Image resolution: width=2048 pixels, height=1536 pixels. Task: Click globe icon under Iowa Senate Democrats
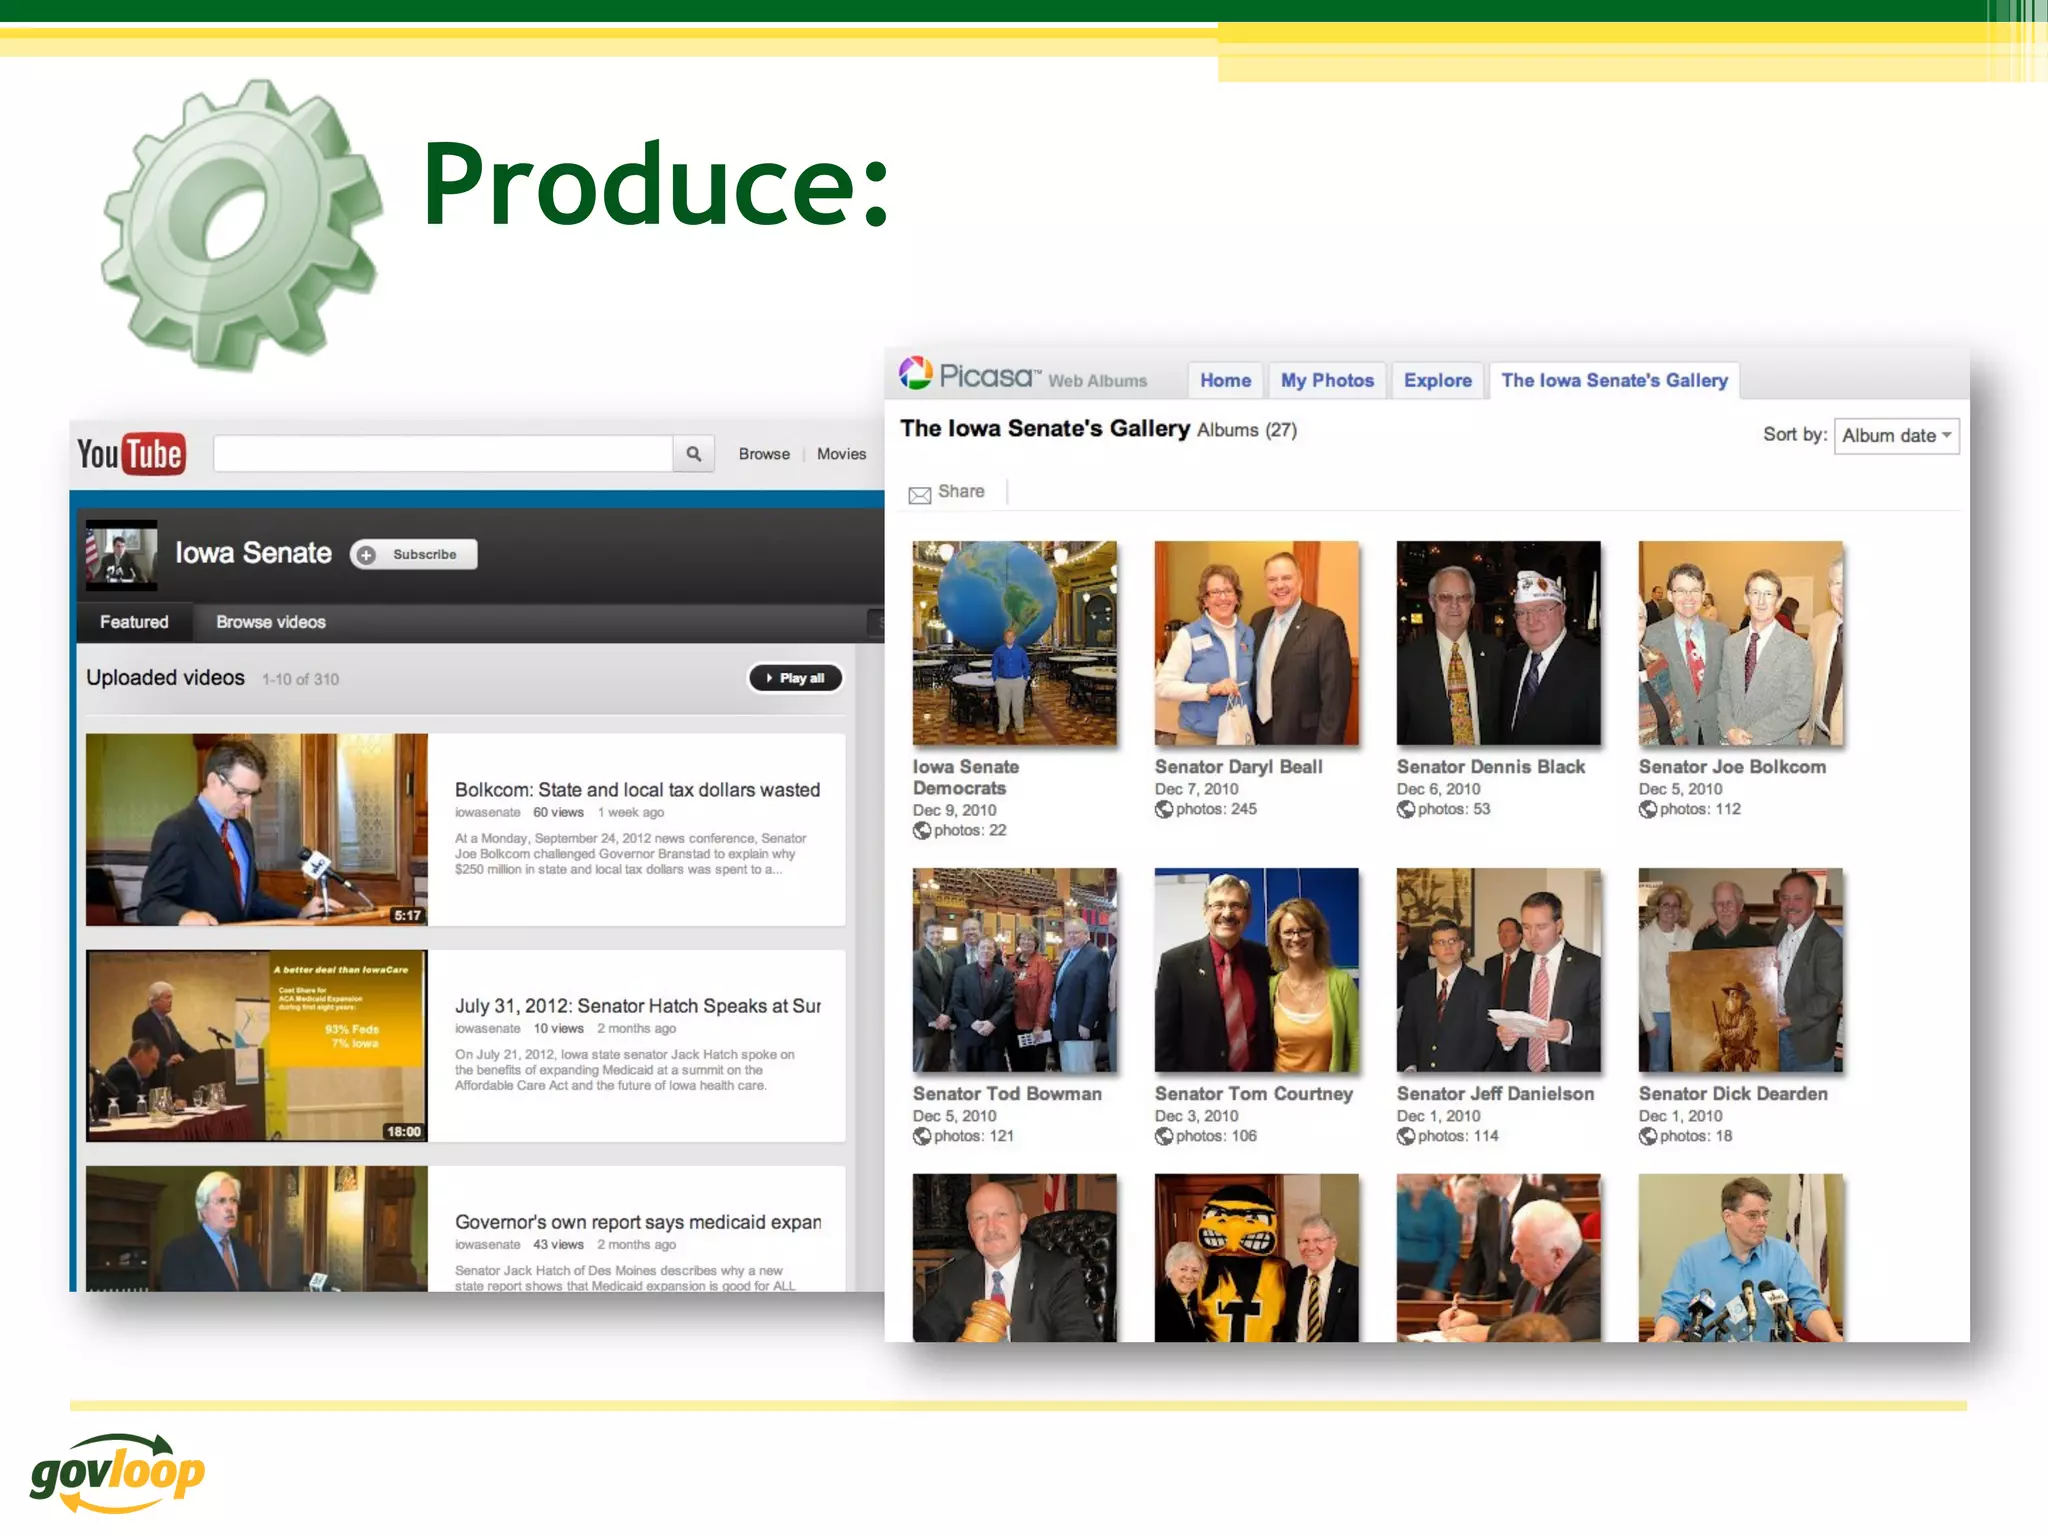click(x=921, y=830)
